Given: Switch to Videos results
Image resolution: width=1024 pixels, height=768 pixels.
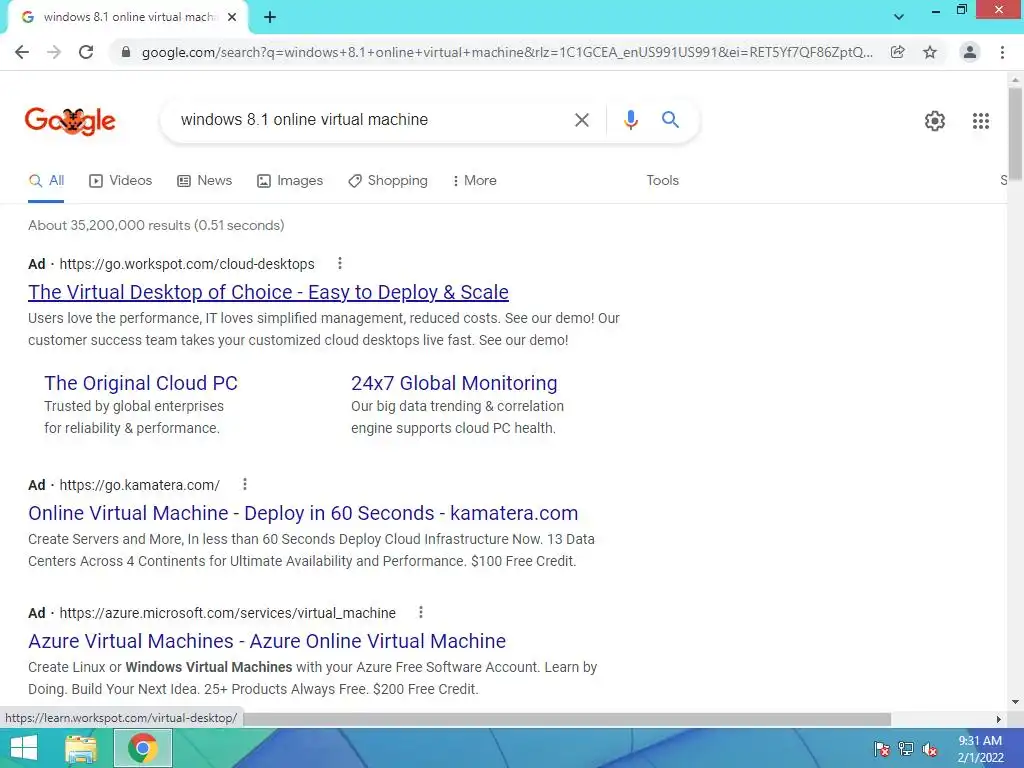Looking at the screenshot, I should [x=120, y=181].
